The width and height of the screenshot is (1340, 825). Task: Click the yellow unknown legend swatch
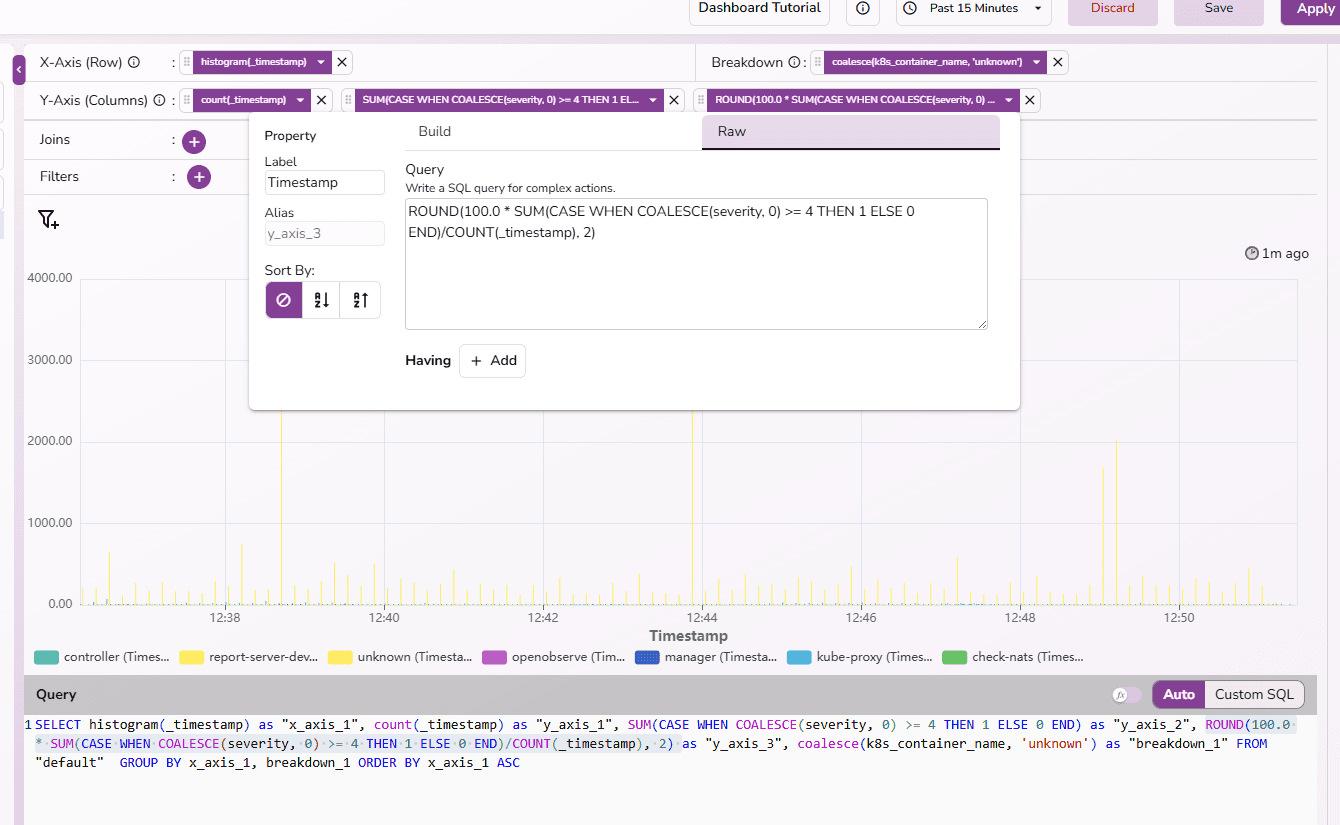tap(342, 657)
